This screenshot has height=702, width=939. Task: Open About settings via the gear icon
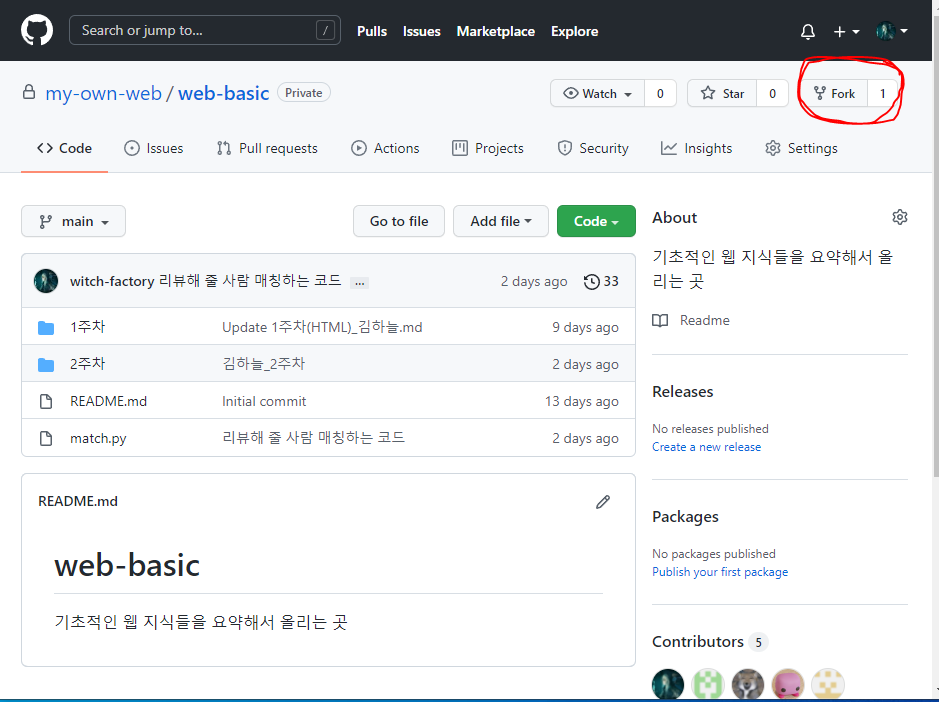[899, 216]
